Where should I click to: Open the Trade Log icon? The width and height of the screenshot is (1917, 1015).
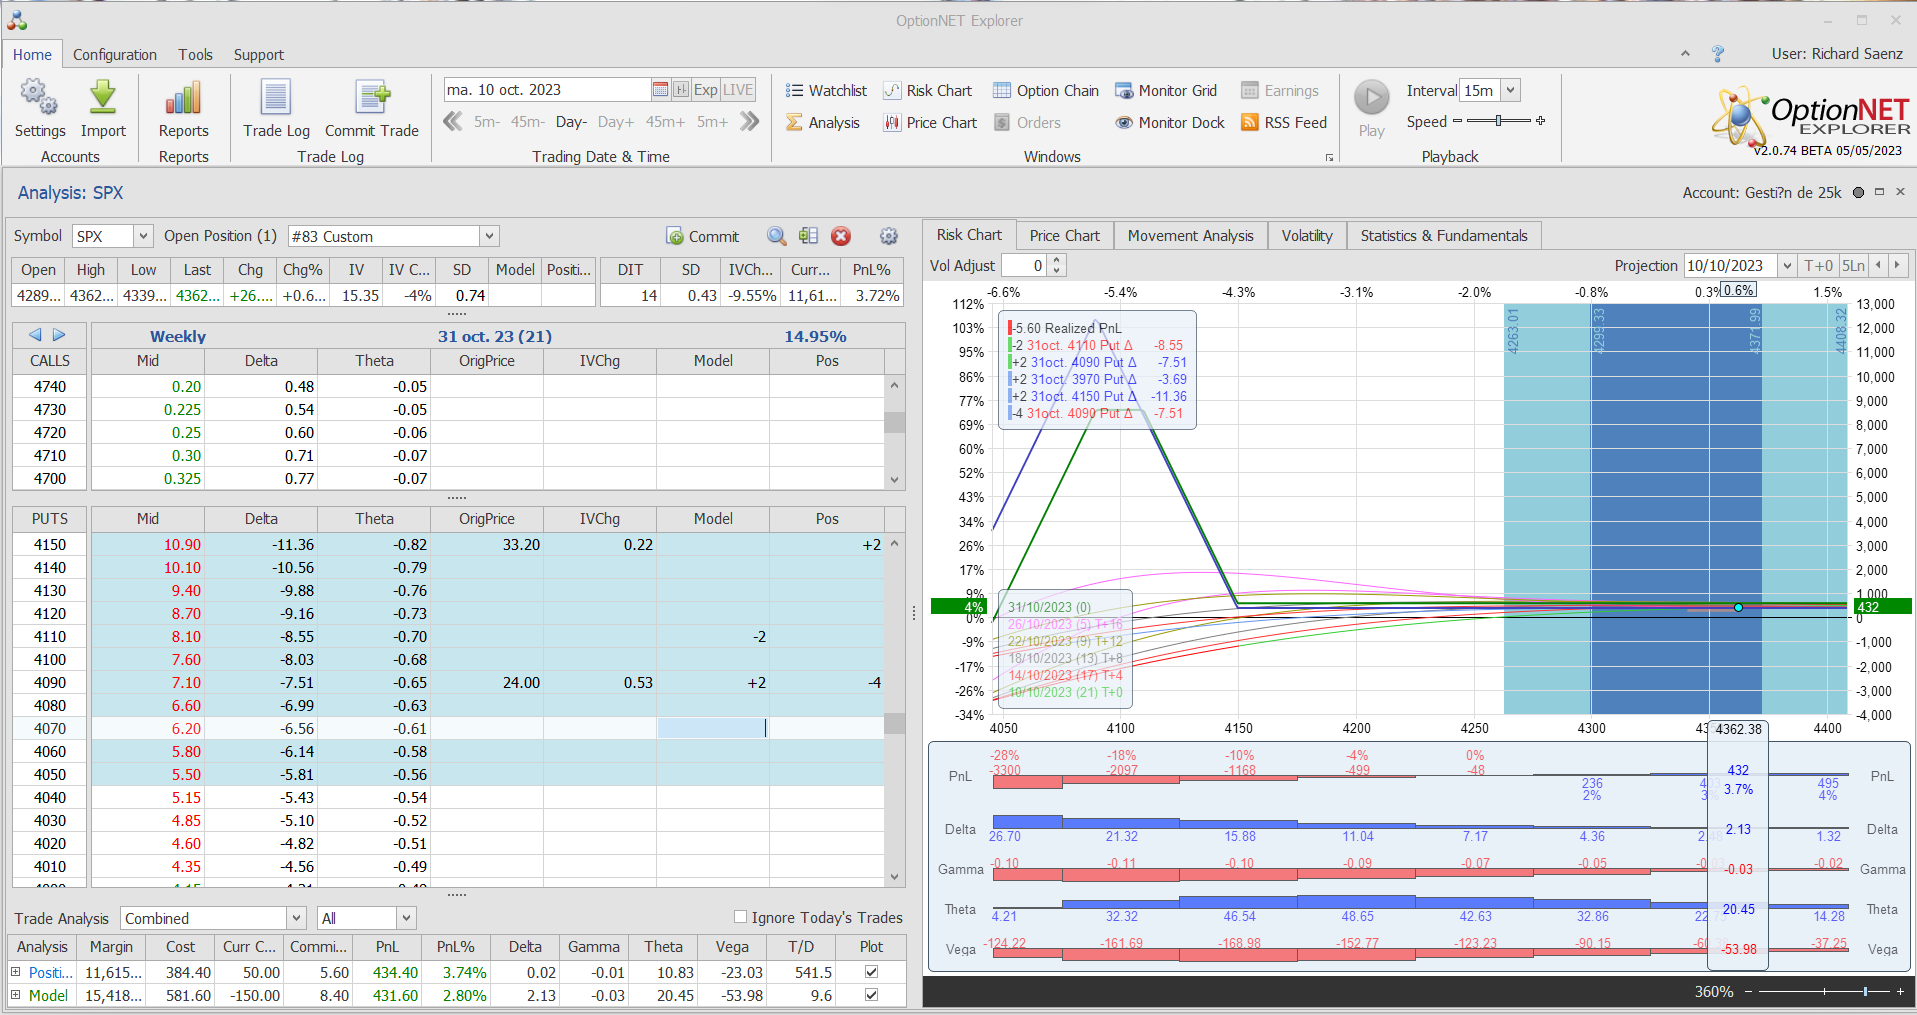(276, 98)
